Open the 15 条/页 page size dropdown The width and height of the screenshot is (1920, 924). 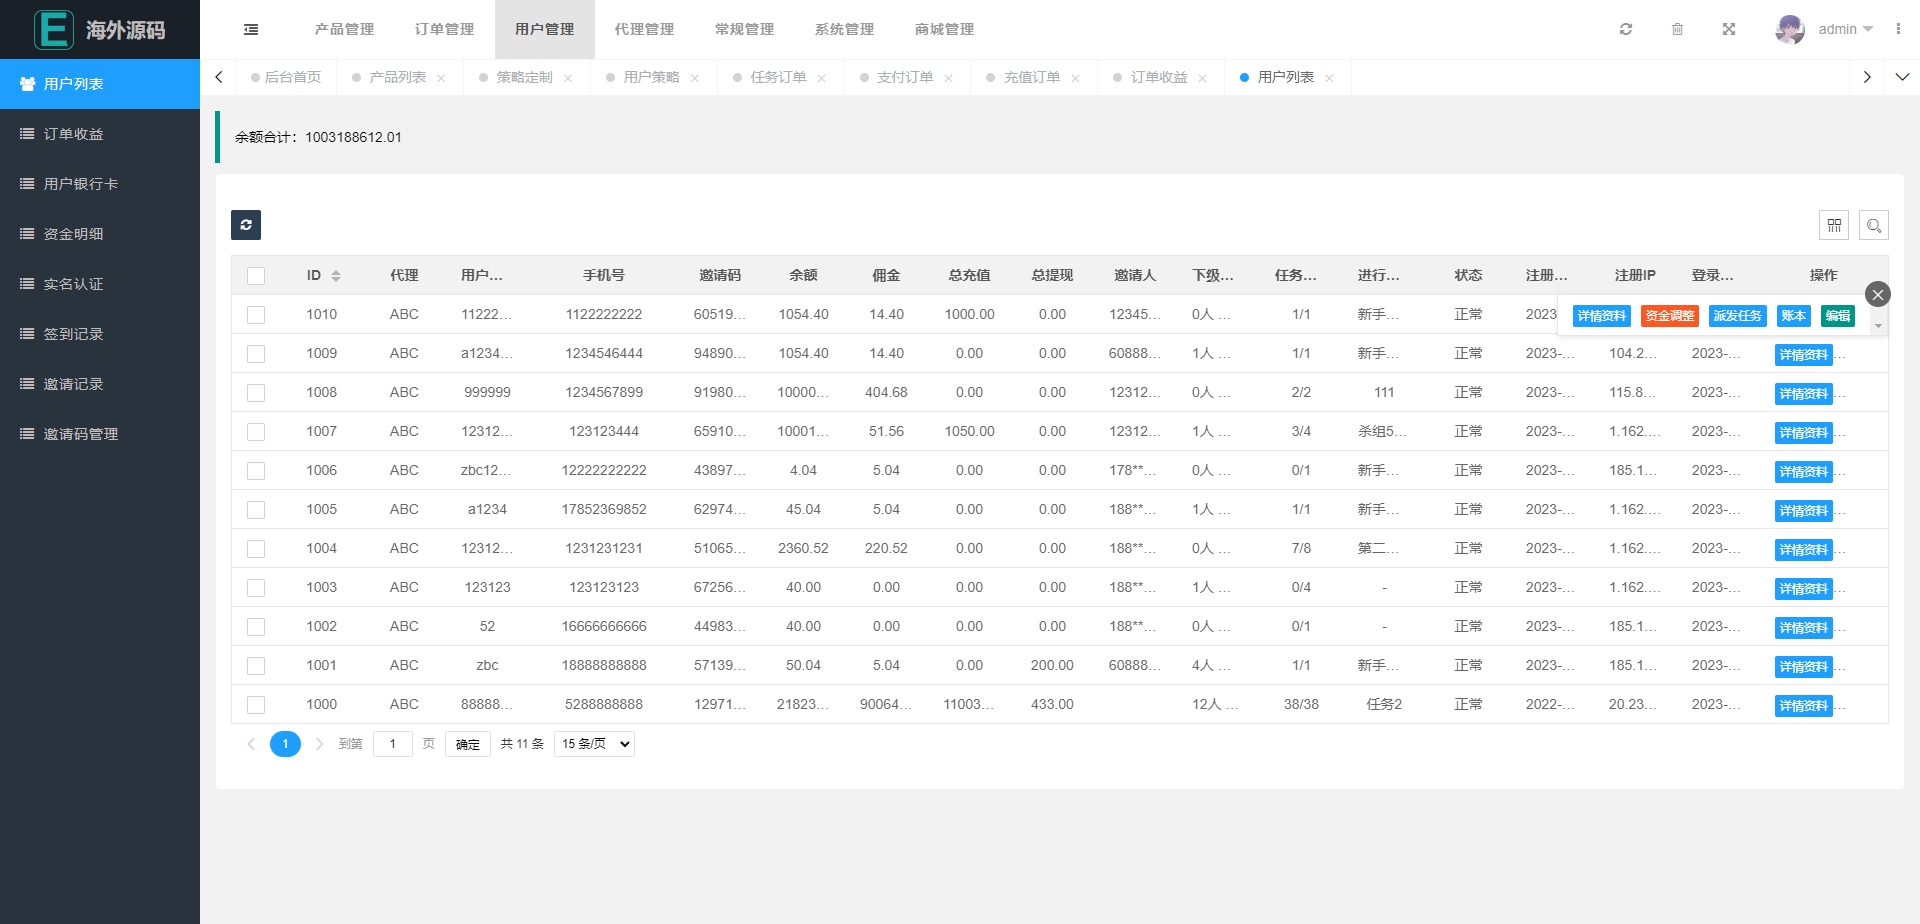(593, 743)
